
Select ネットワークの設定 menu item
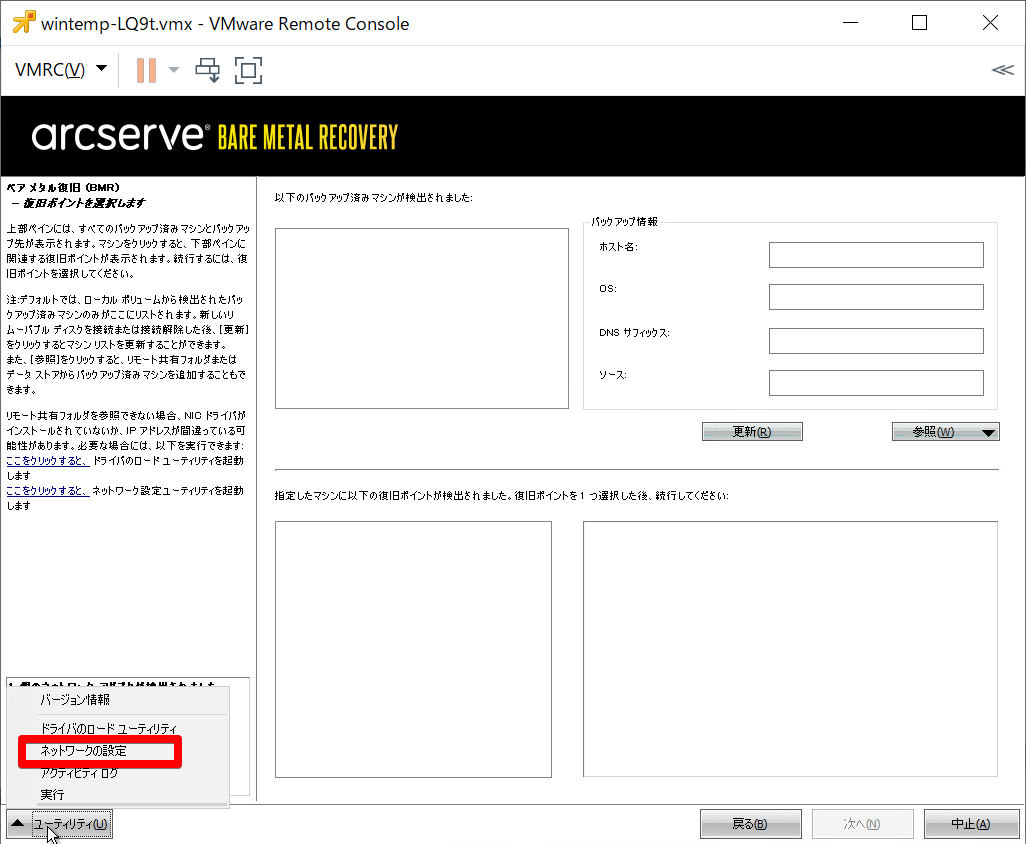(x=84, y=750)
